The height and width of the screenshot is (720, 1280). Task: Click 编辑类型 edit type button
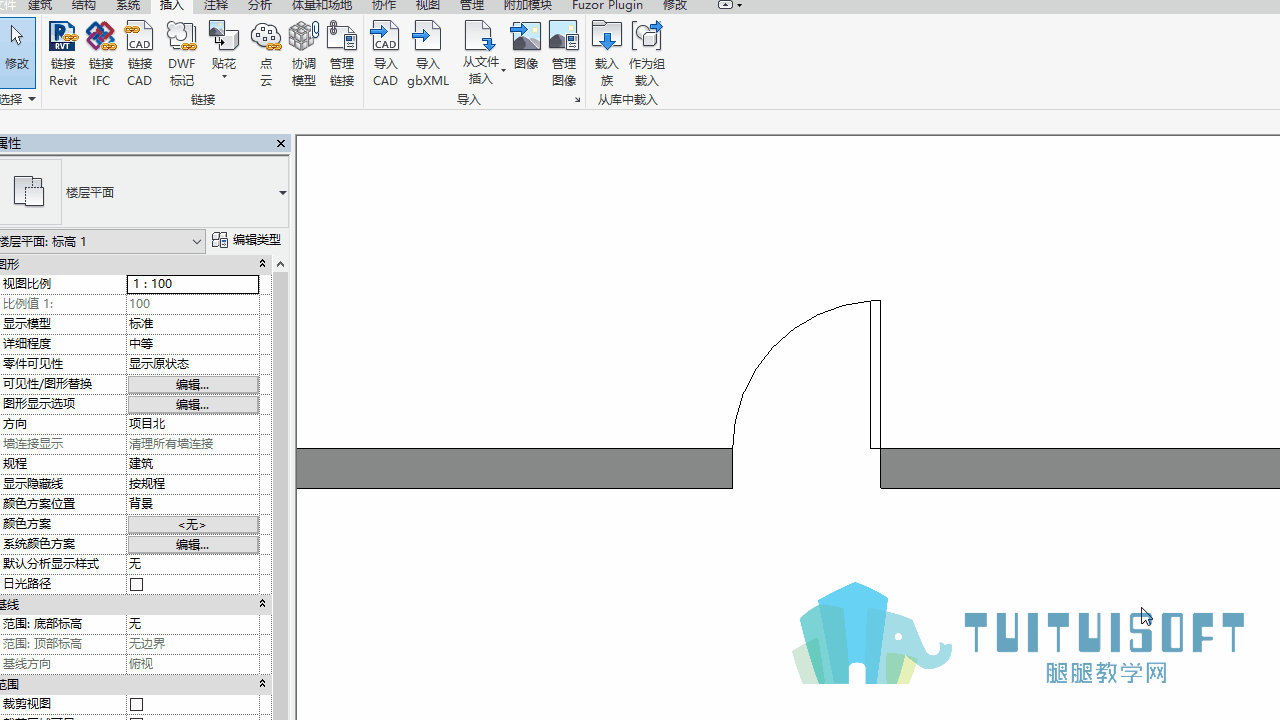[x=247, y=240]
